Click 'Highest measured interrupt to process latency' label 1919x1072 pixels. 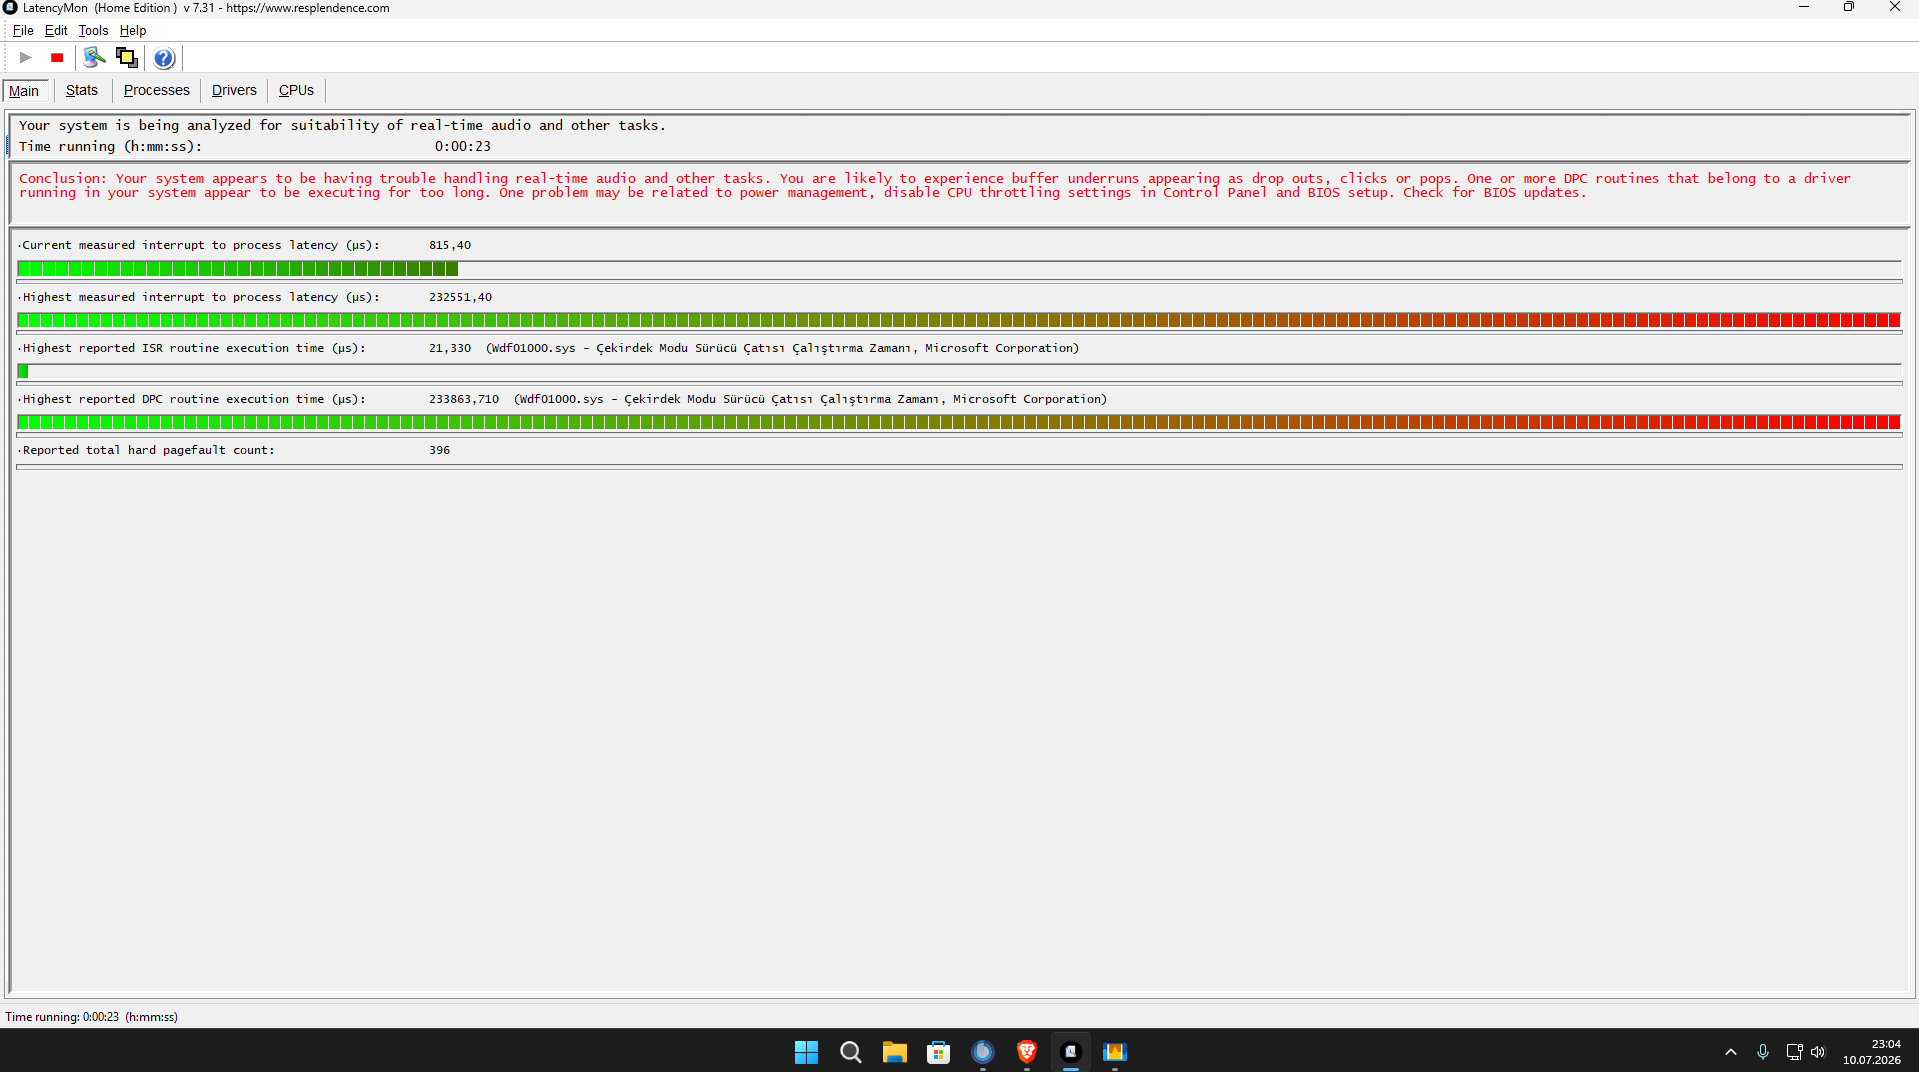(x=201, y=297)
